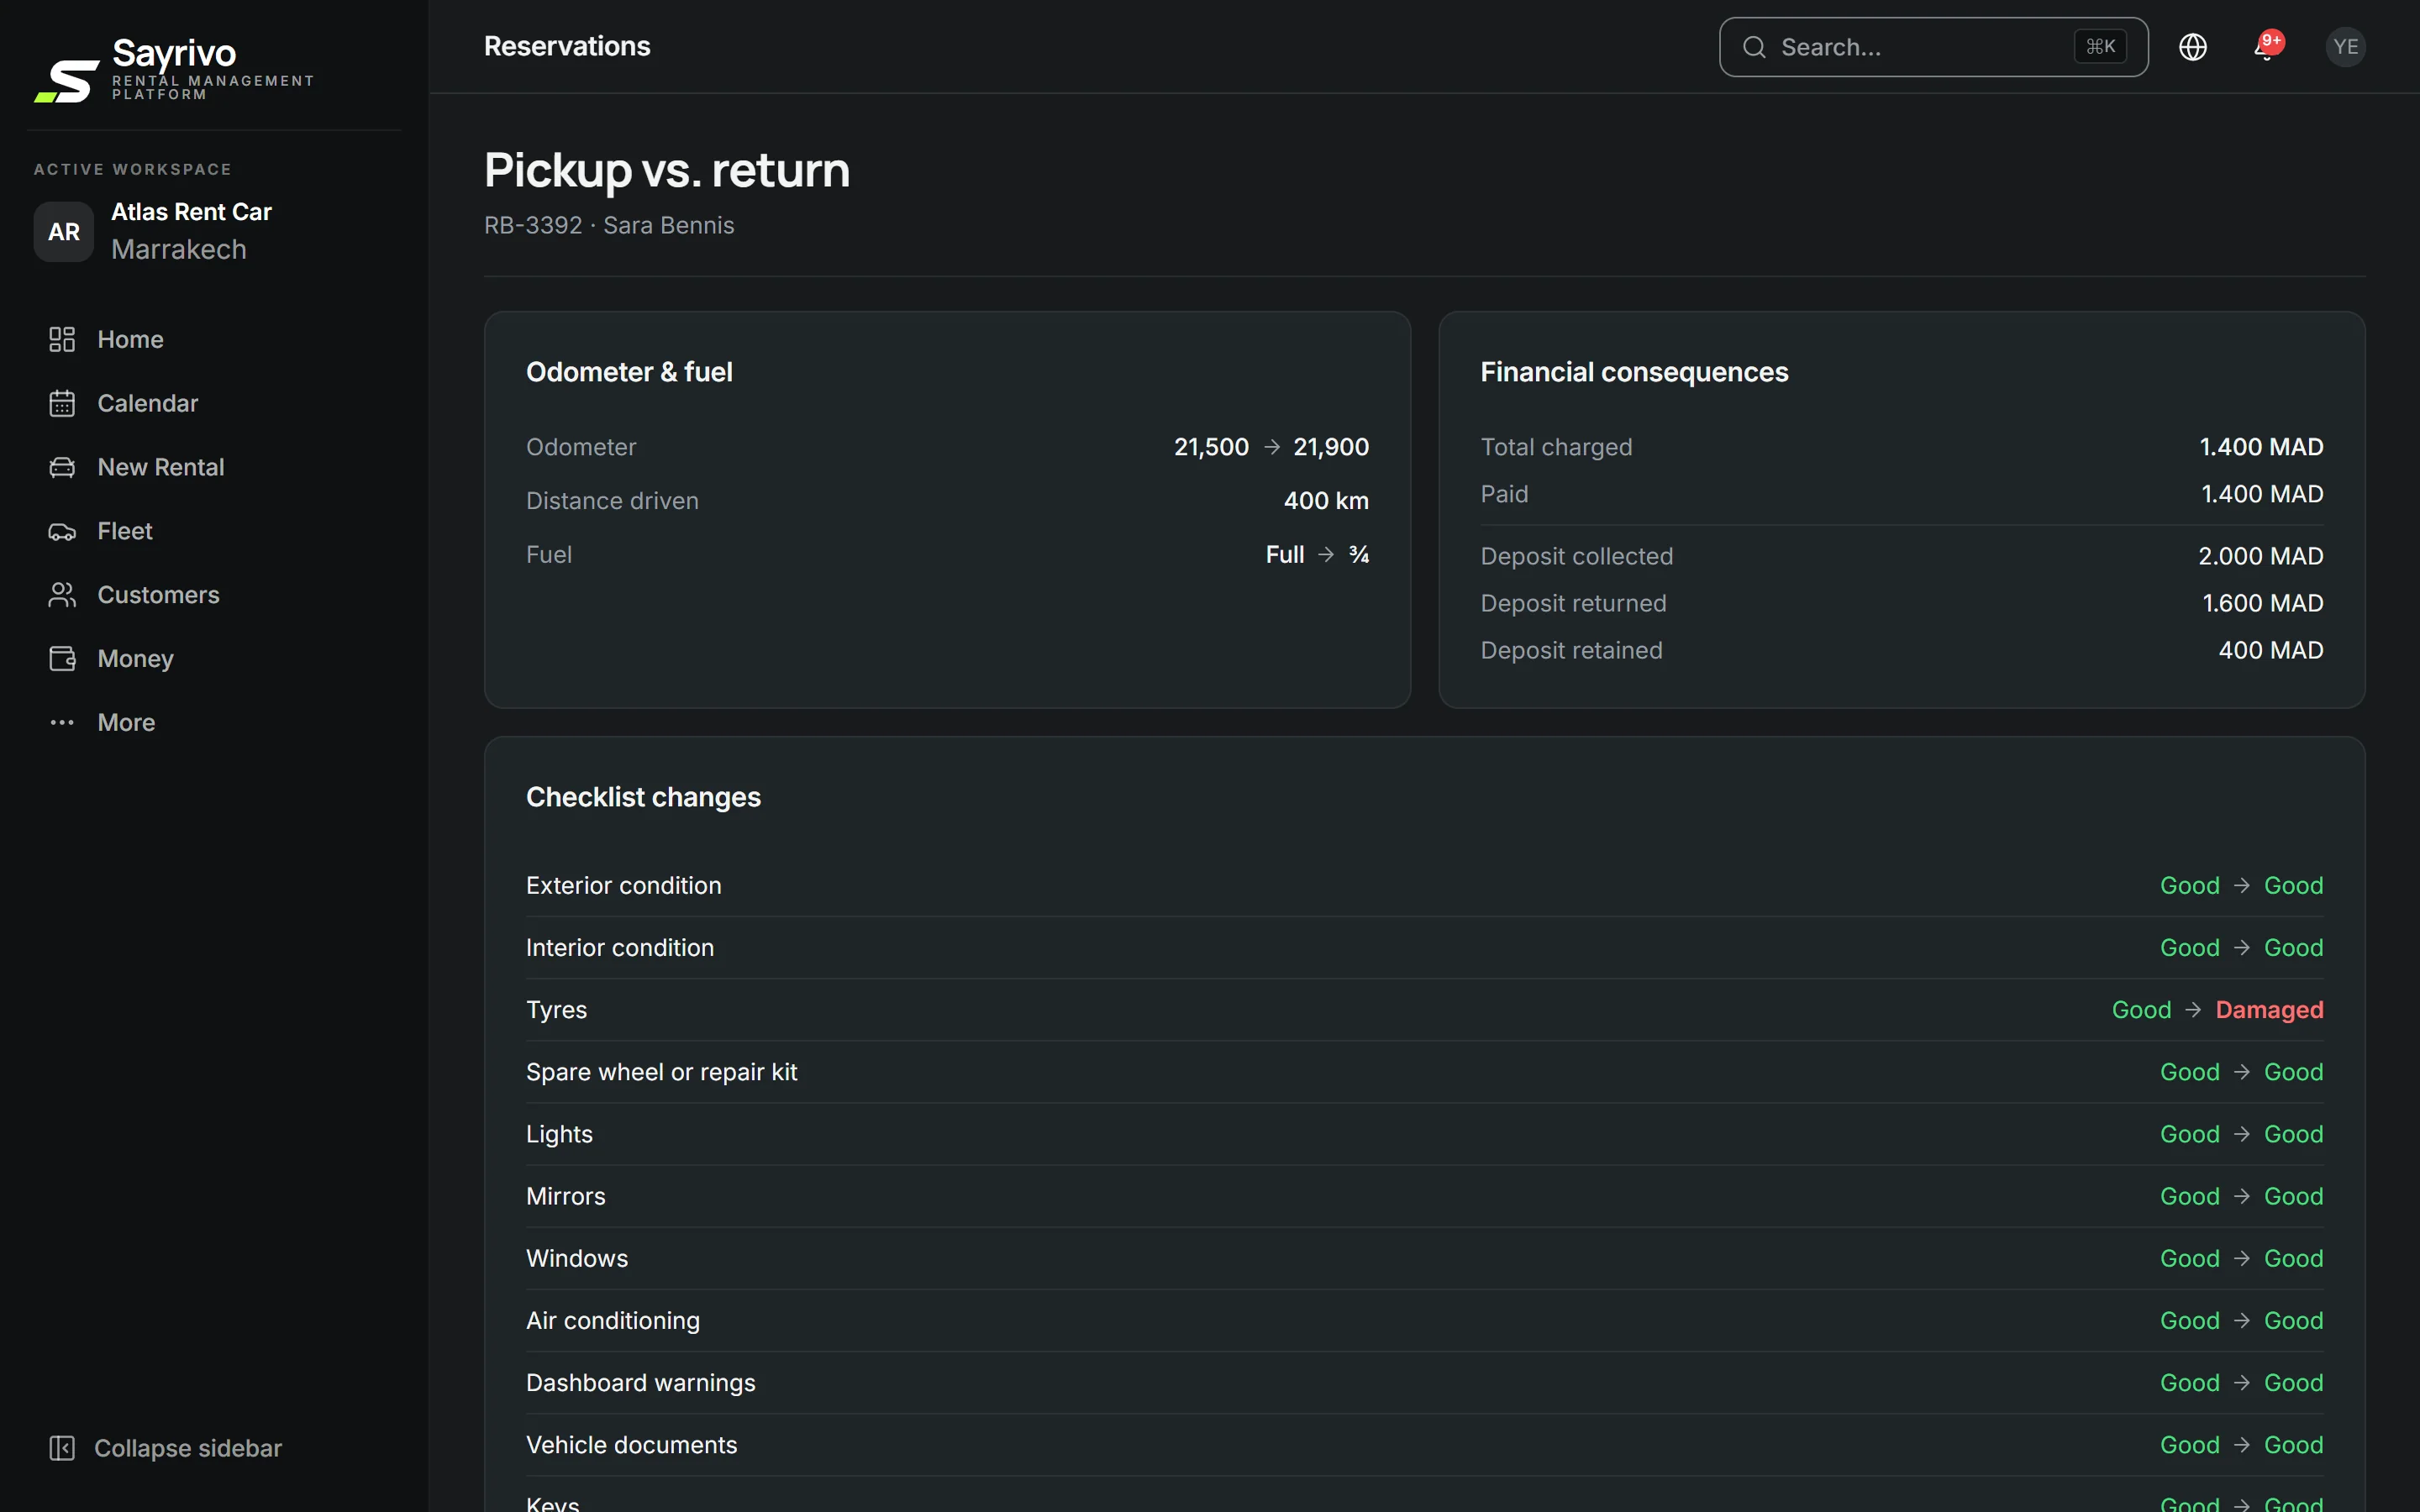Screen dimensions: 2420x1512
Task: Click the 'Spare wheel or repair kit' row
Action: click(x=1424, y=1072)
